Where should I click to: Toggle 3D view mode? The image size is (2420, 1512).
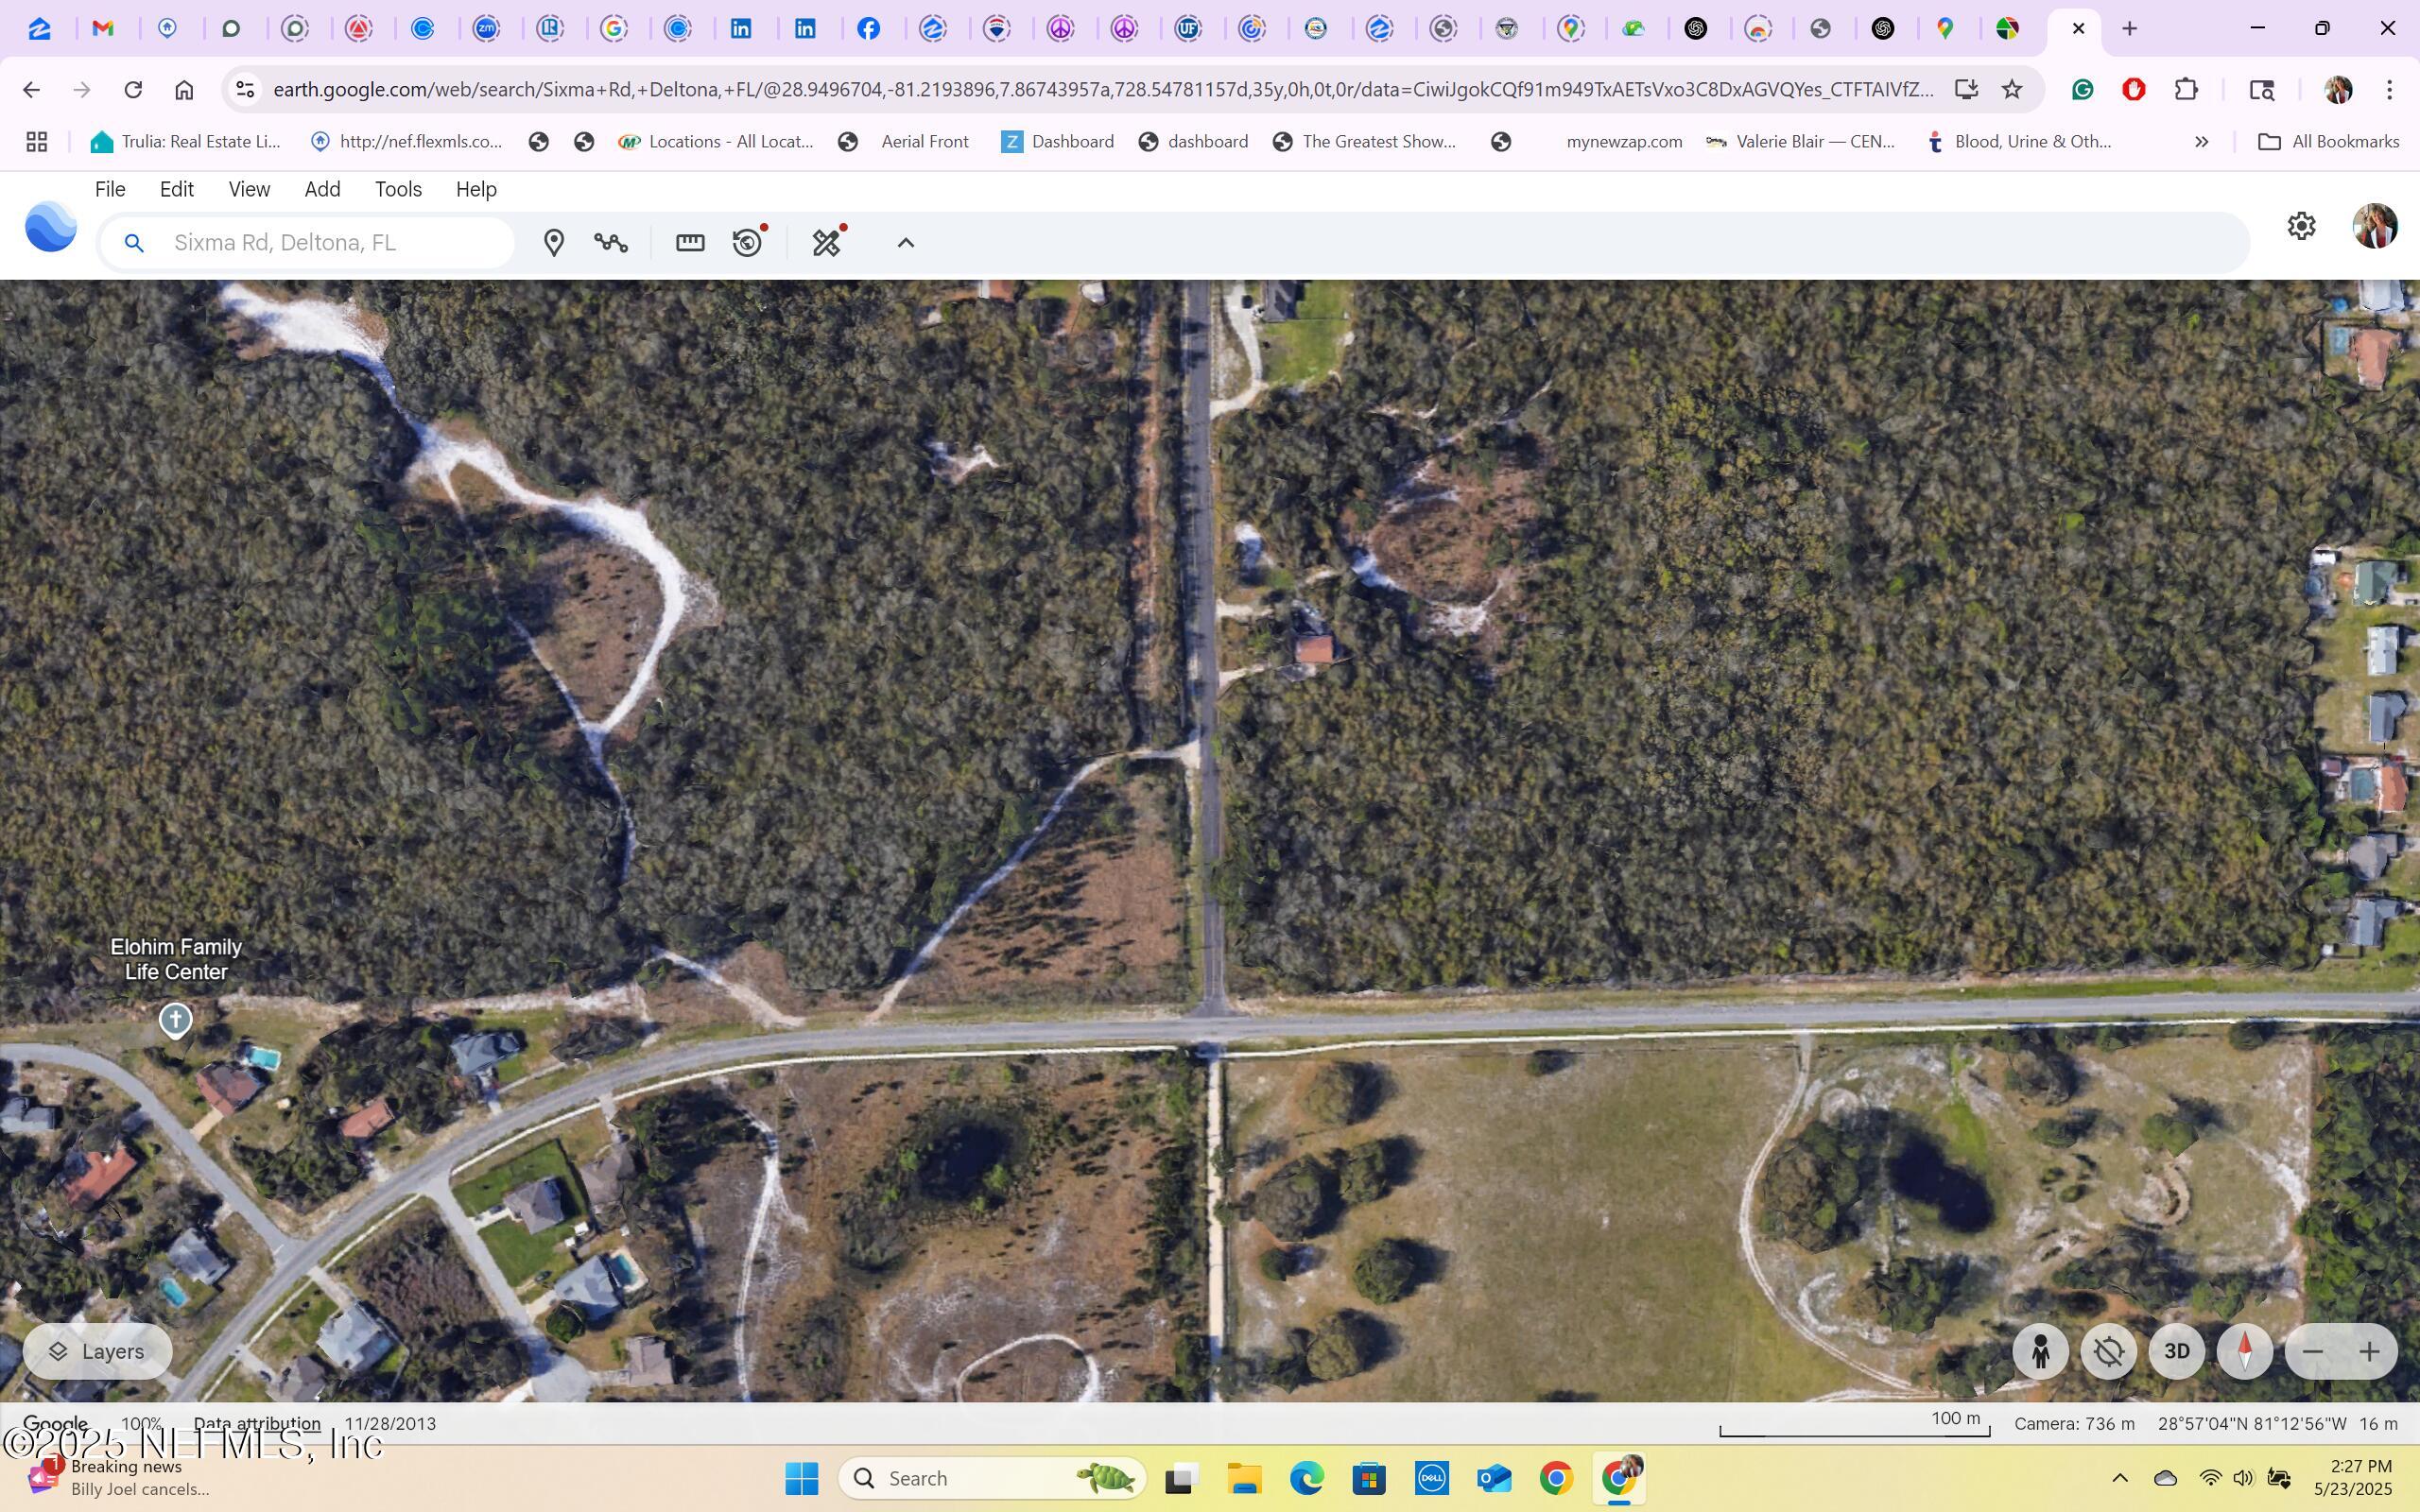click(2175, 1351)
